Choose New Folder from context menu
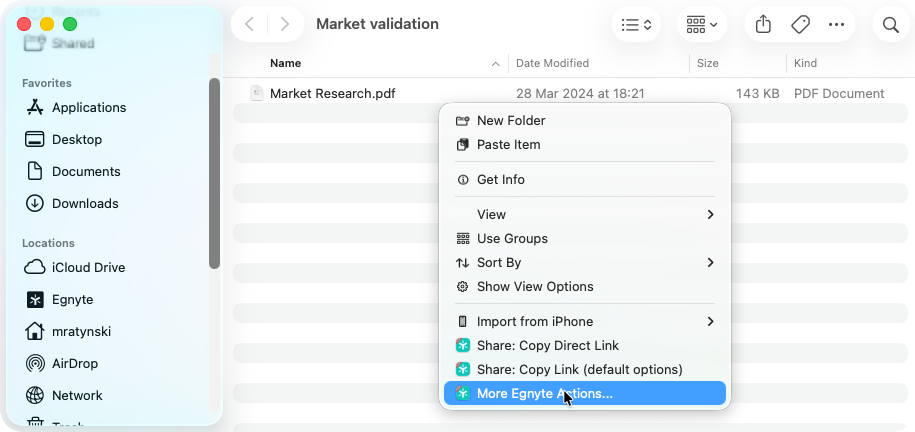Screen dimensions: 915x432 click(x=585, y=121)
